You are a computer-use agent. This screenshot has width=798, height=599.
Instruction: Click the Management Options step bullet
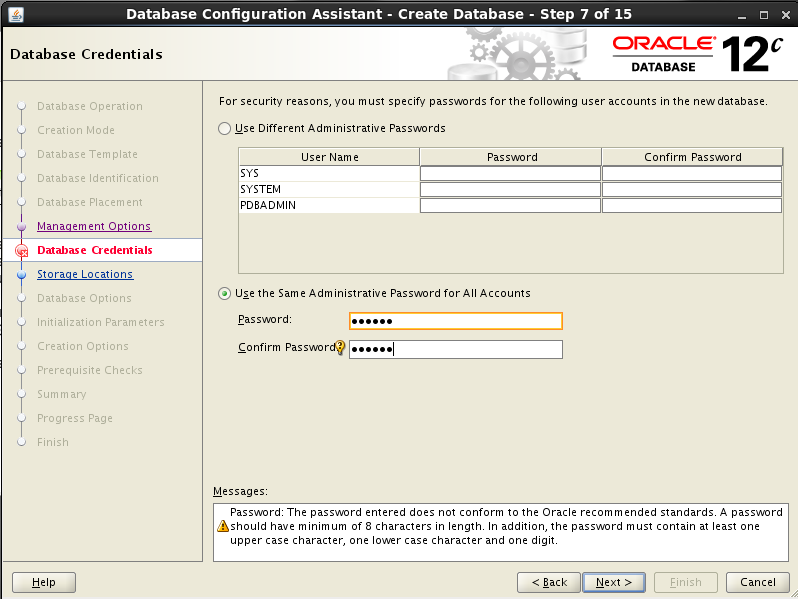tap(21, 226)
